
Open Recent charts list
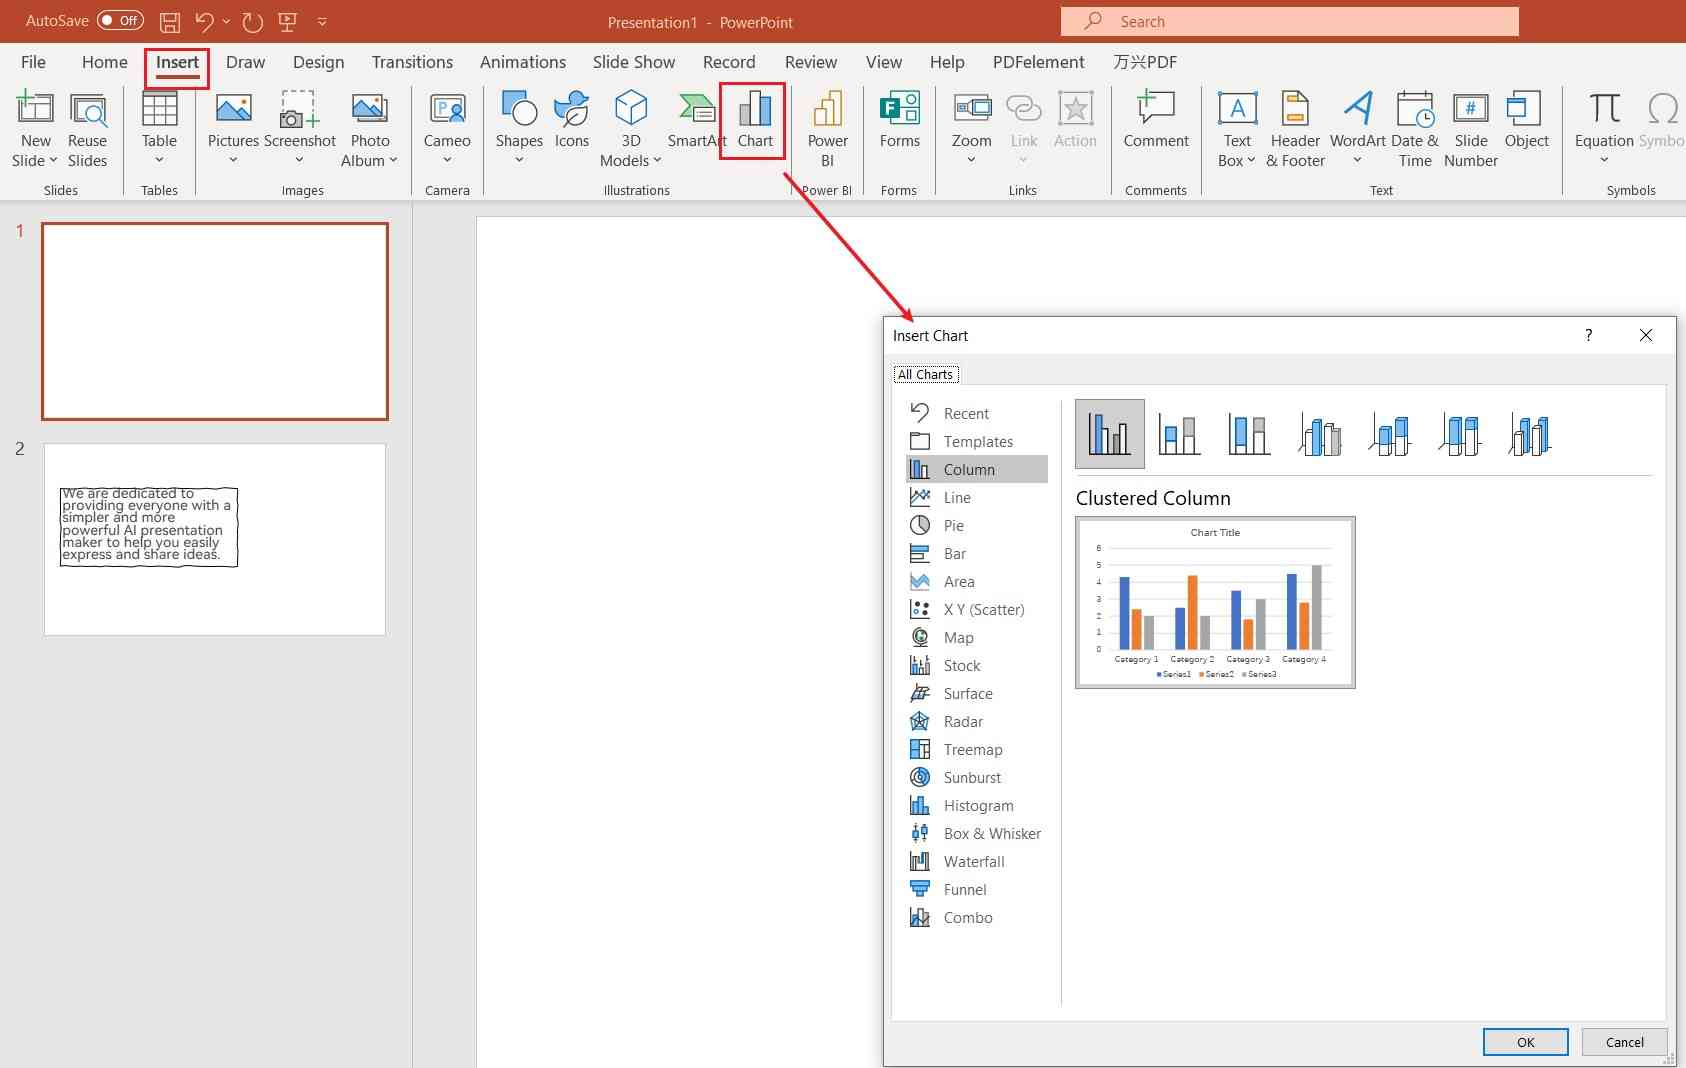point(977,413)
